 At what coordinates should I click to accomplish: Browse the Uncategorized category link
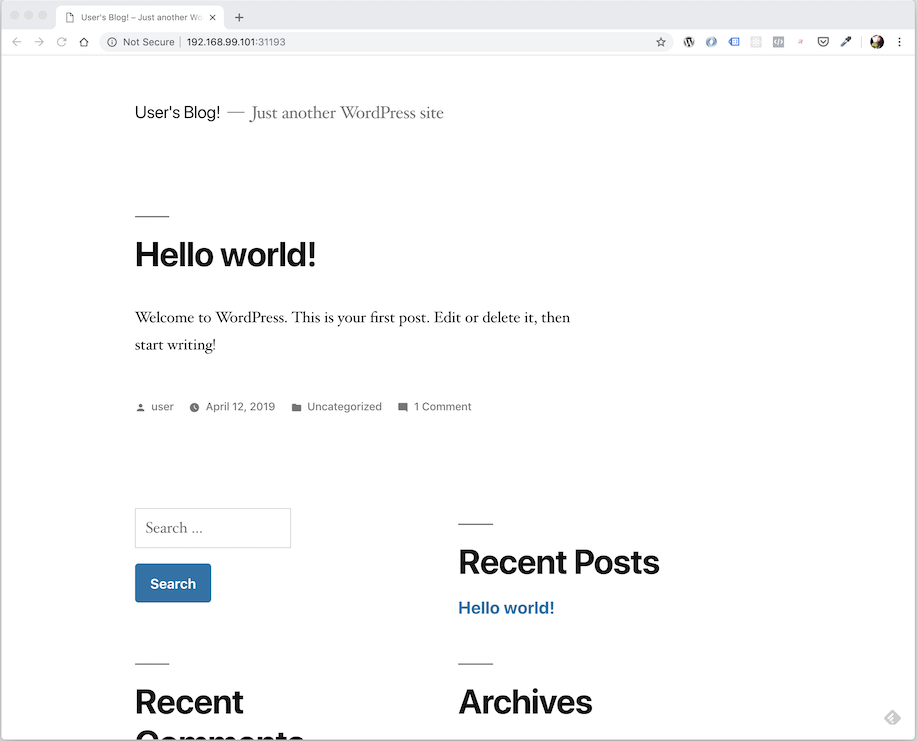coord(344,407)
